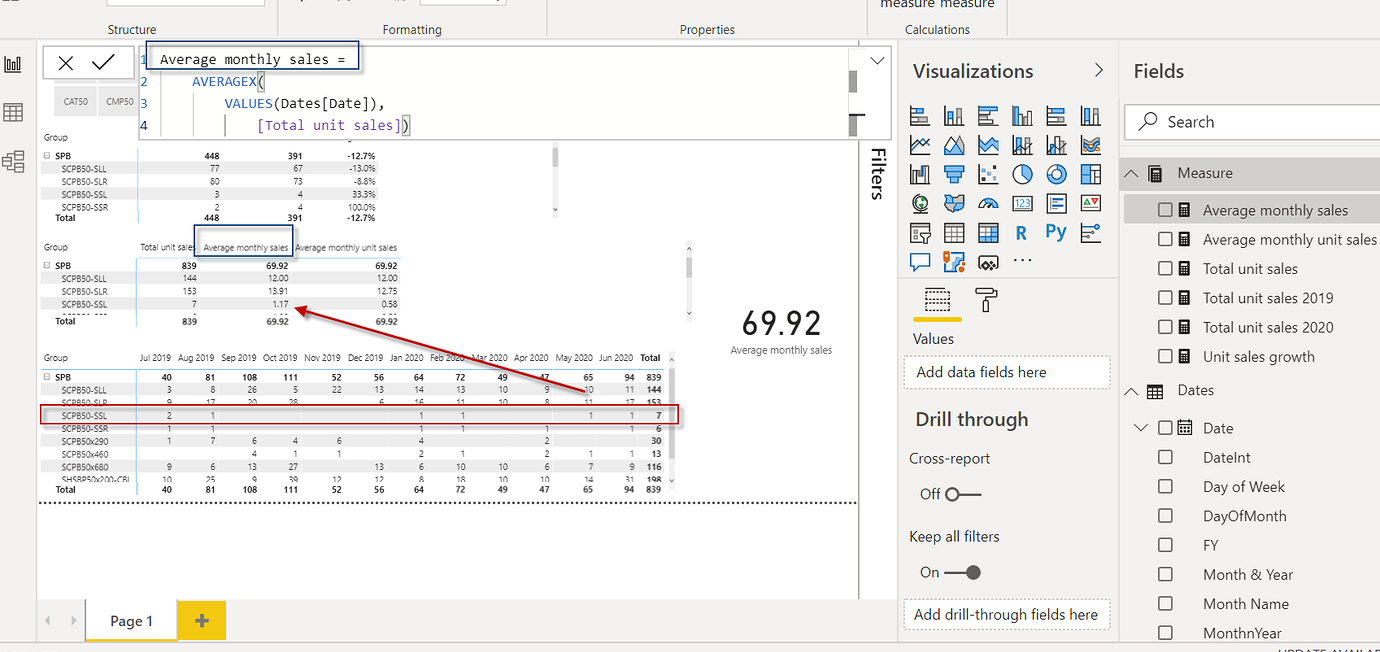Select the pie chart visualization

[1022, 174]
